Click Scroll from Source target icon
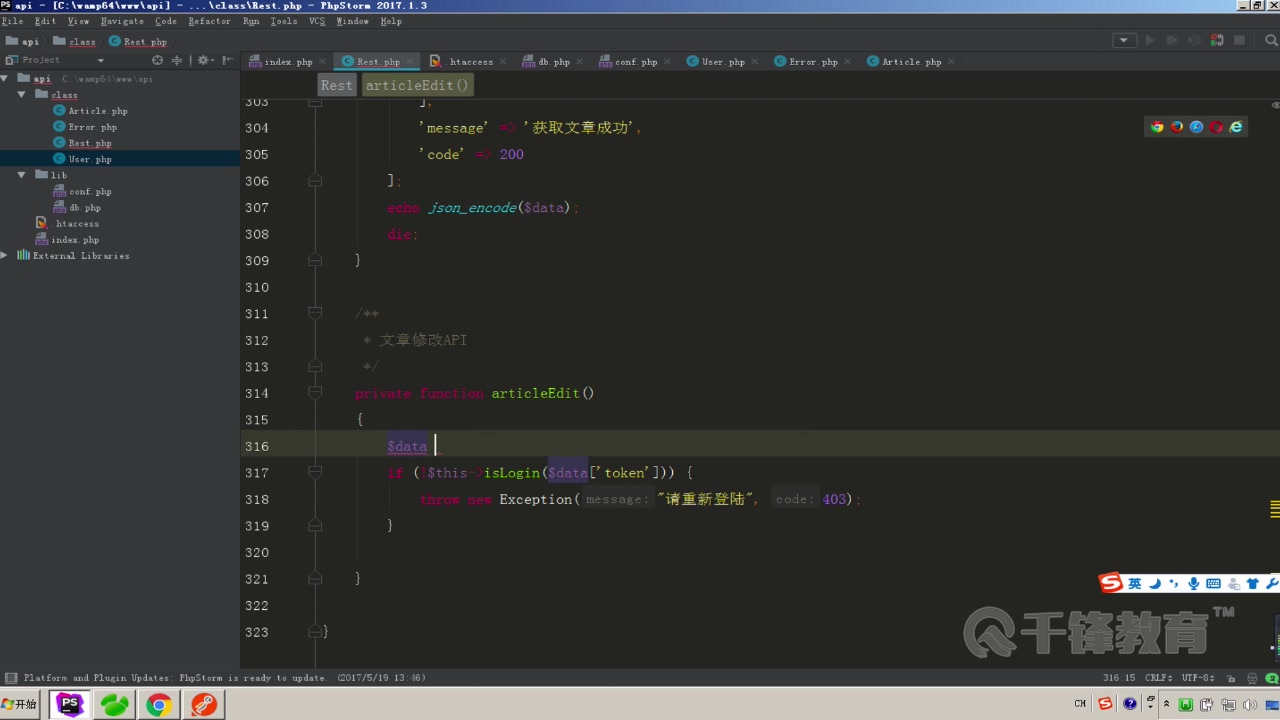This screenshot has height=720, width=1280. (157, 60)
